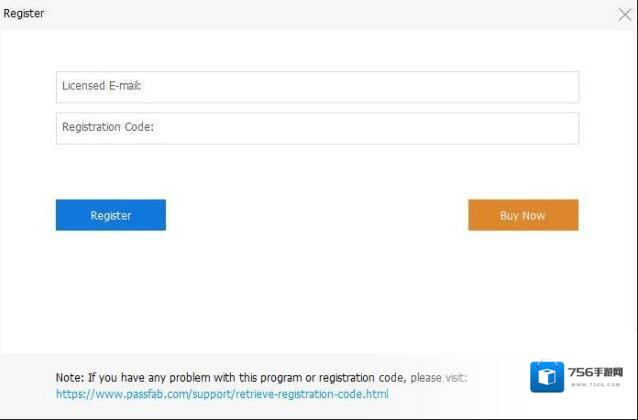Focus the Licensed E-mail input field

point(317,87)
